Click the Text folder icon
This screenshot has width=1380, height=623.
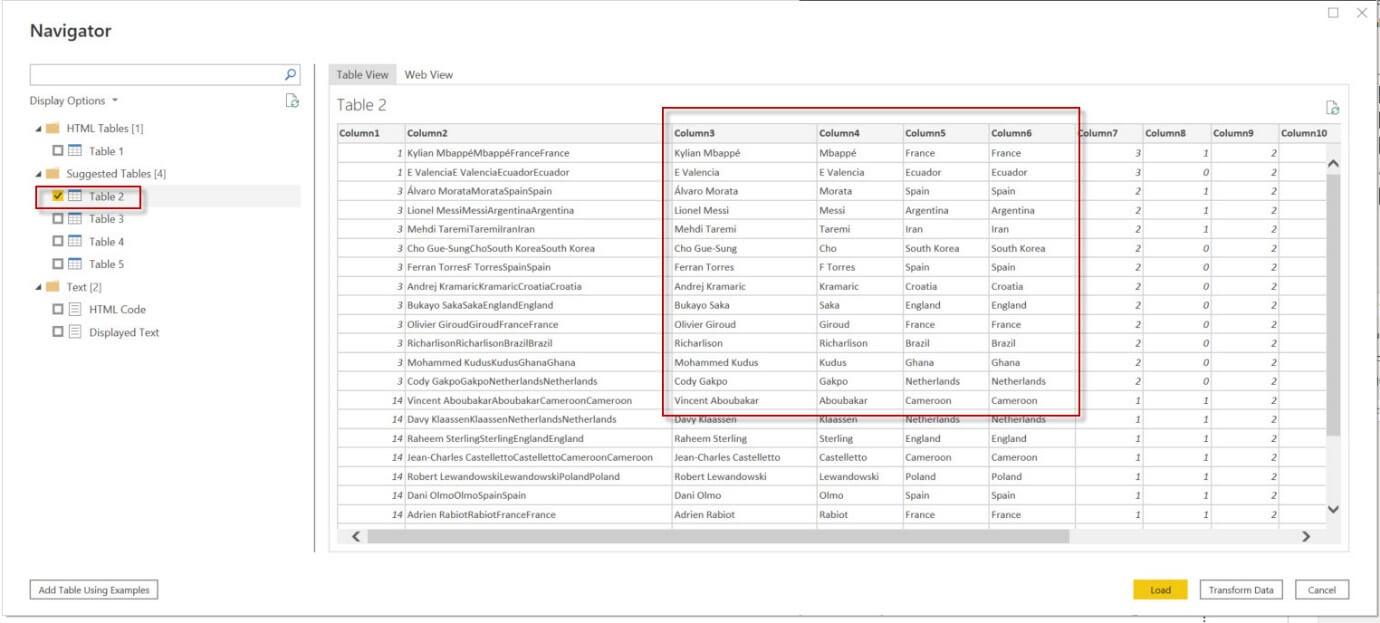(53, 287)
